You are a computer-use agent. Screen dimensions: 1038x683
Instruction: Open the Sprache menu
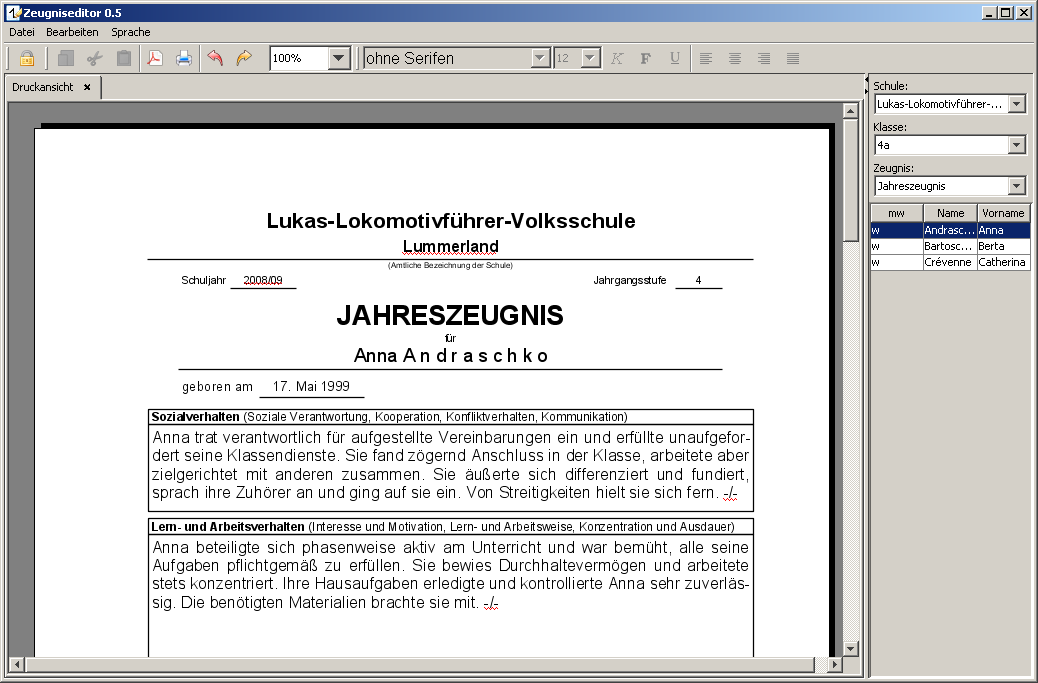[131, 32]
